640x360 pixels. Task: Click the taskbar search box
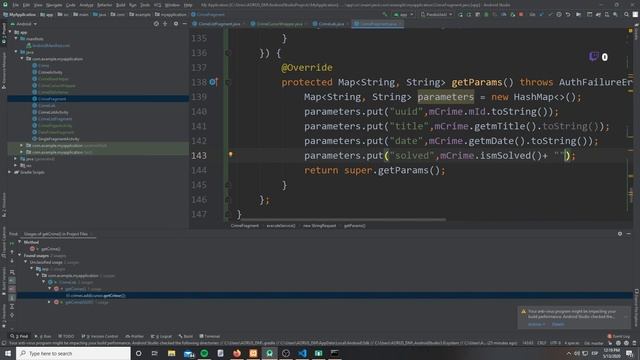(73, 353)
